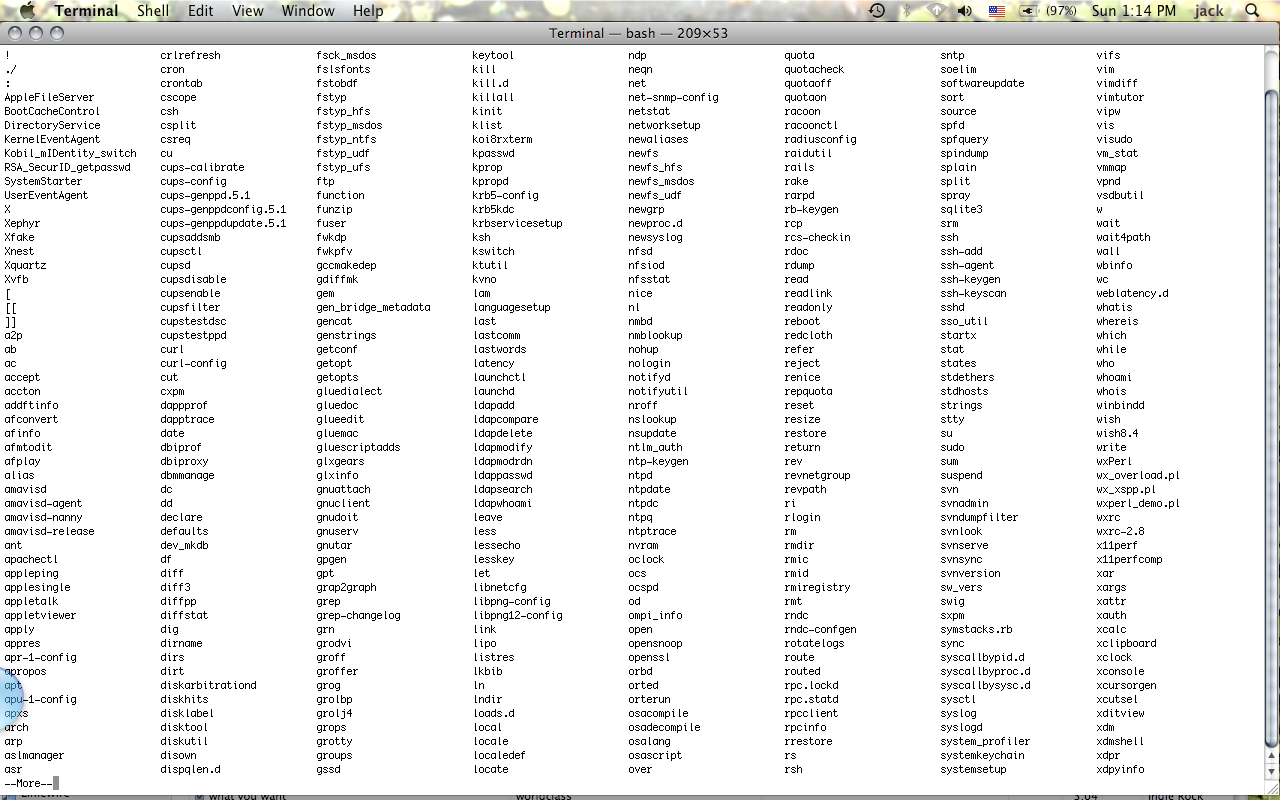This screenshot has width=1280, height=800.
Task: Click the blinking cursor at More prompt
Action: 58,783
